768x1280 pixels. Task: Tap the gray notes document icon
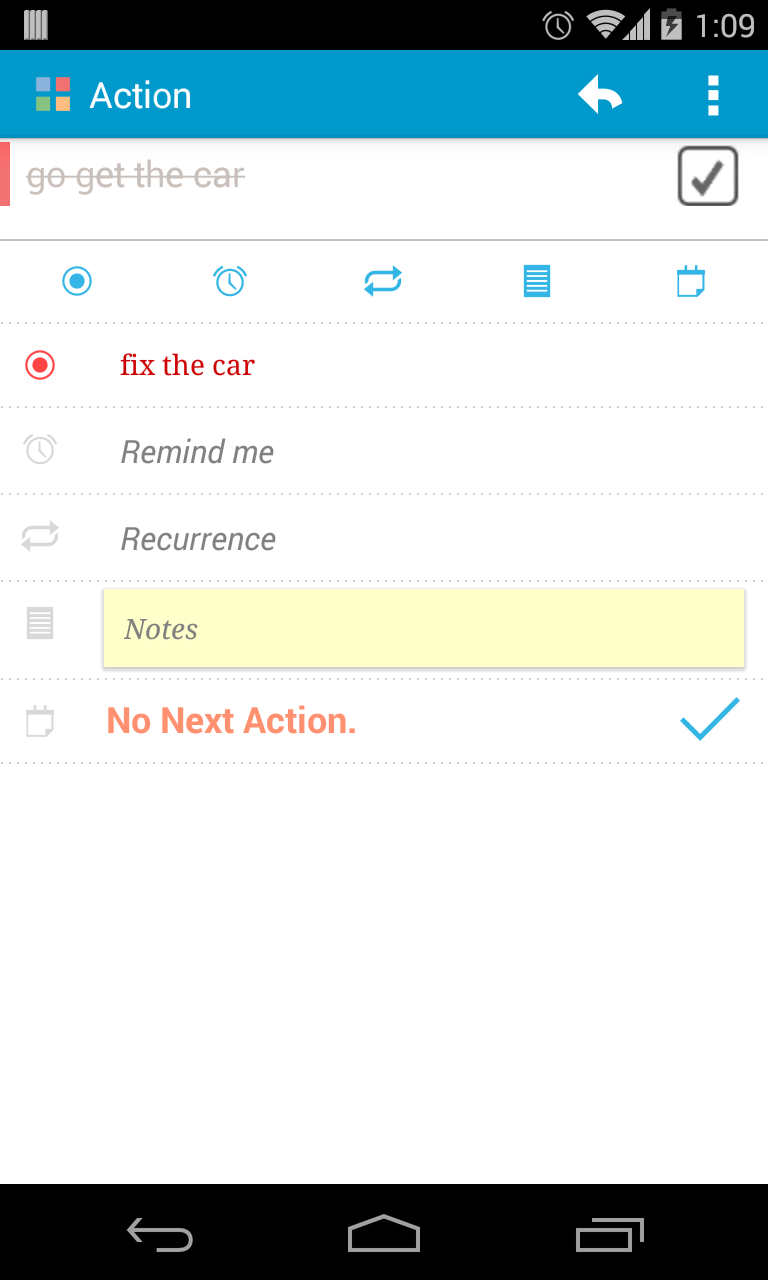40,623
